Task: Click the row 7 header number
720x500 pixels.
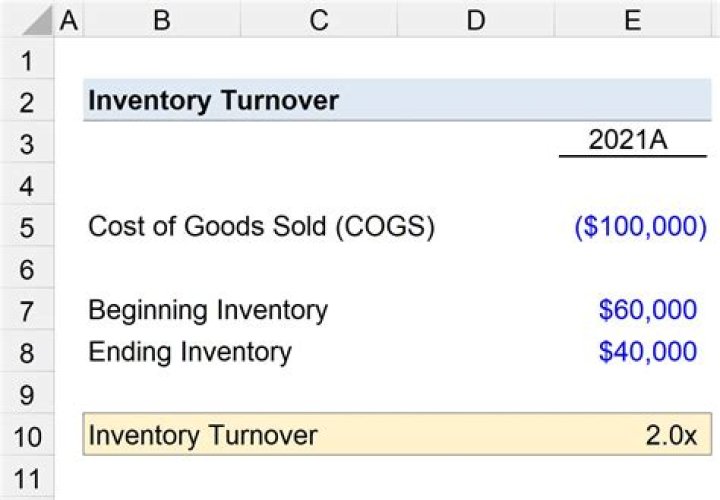Action: pos(26,310)
